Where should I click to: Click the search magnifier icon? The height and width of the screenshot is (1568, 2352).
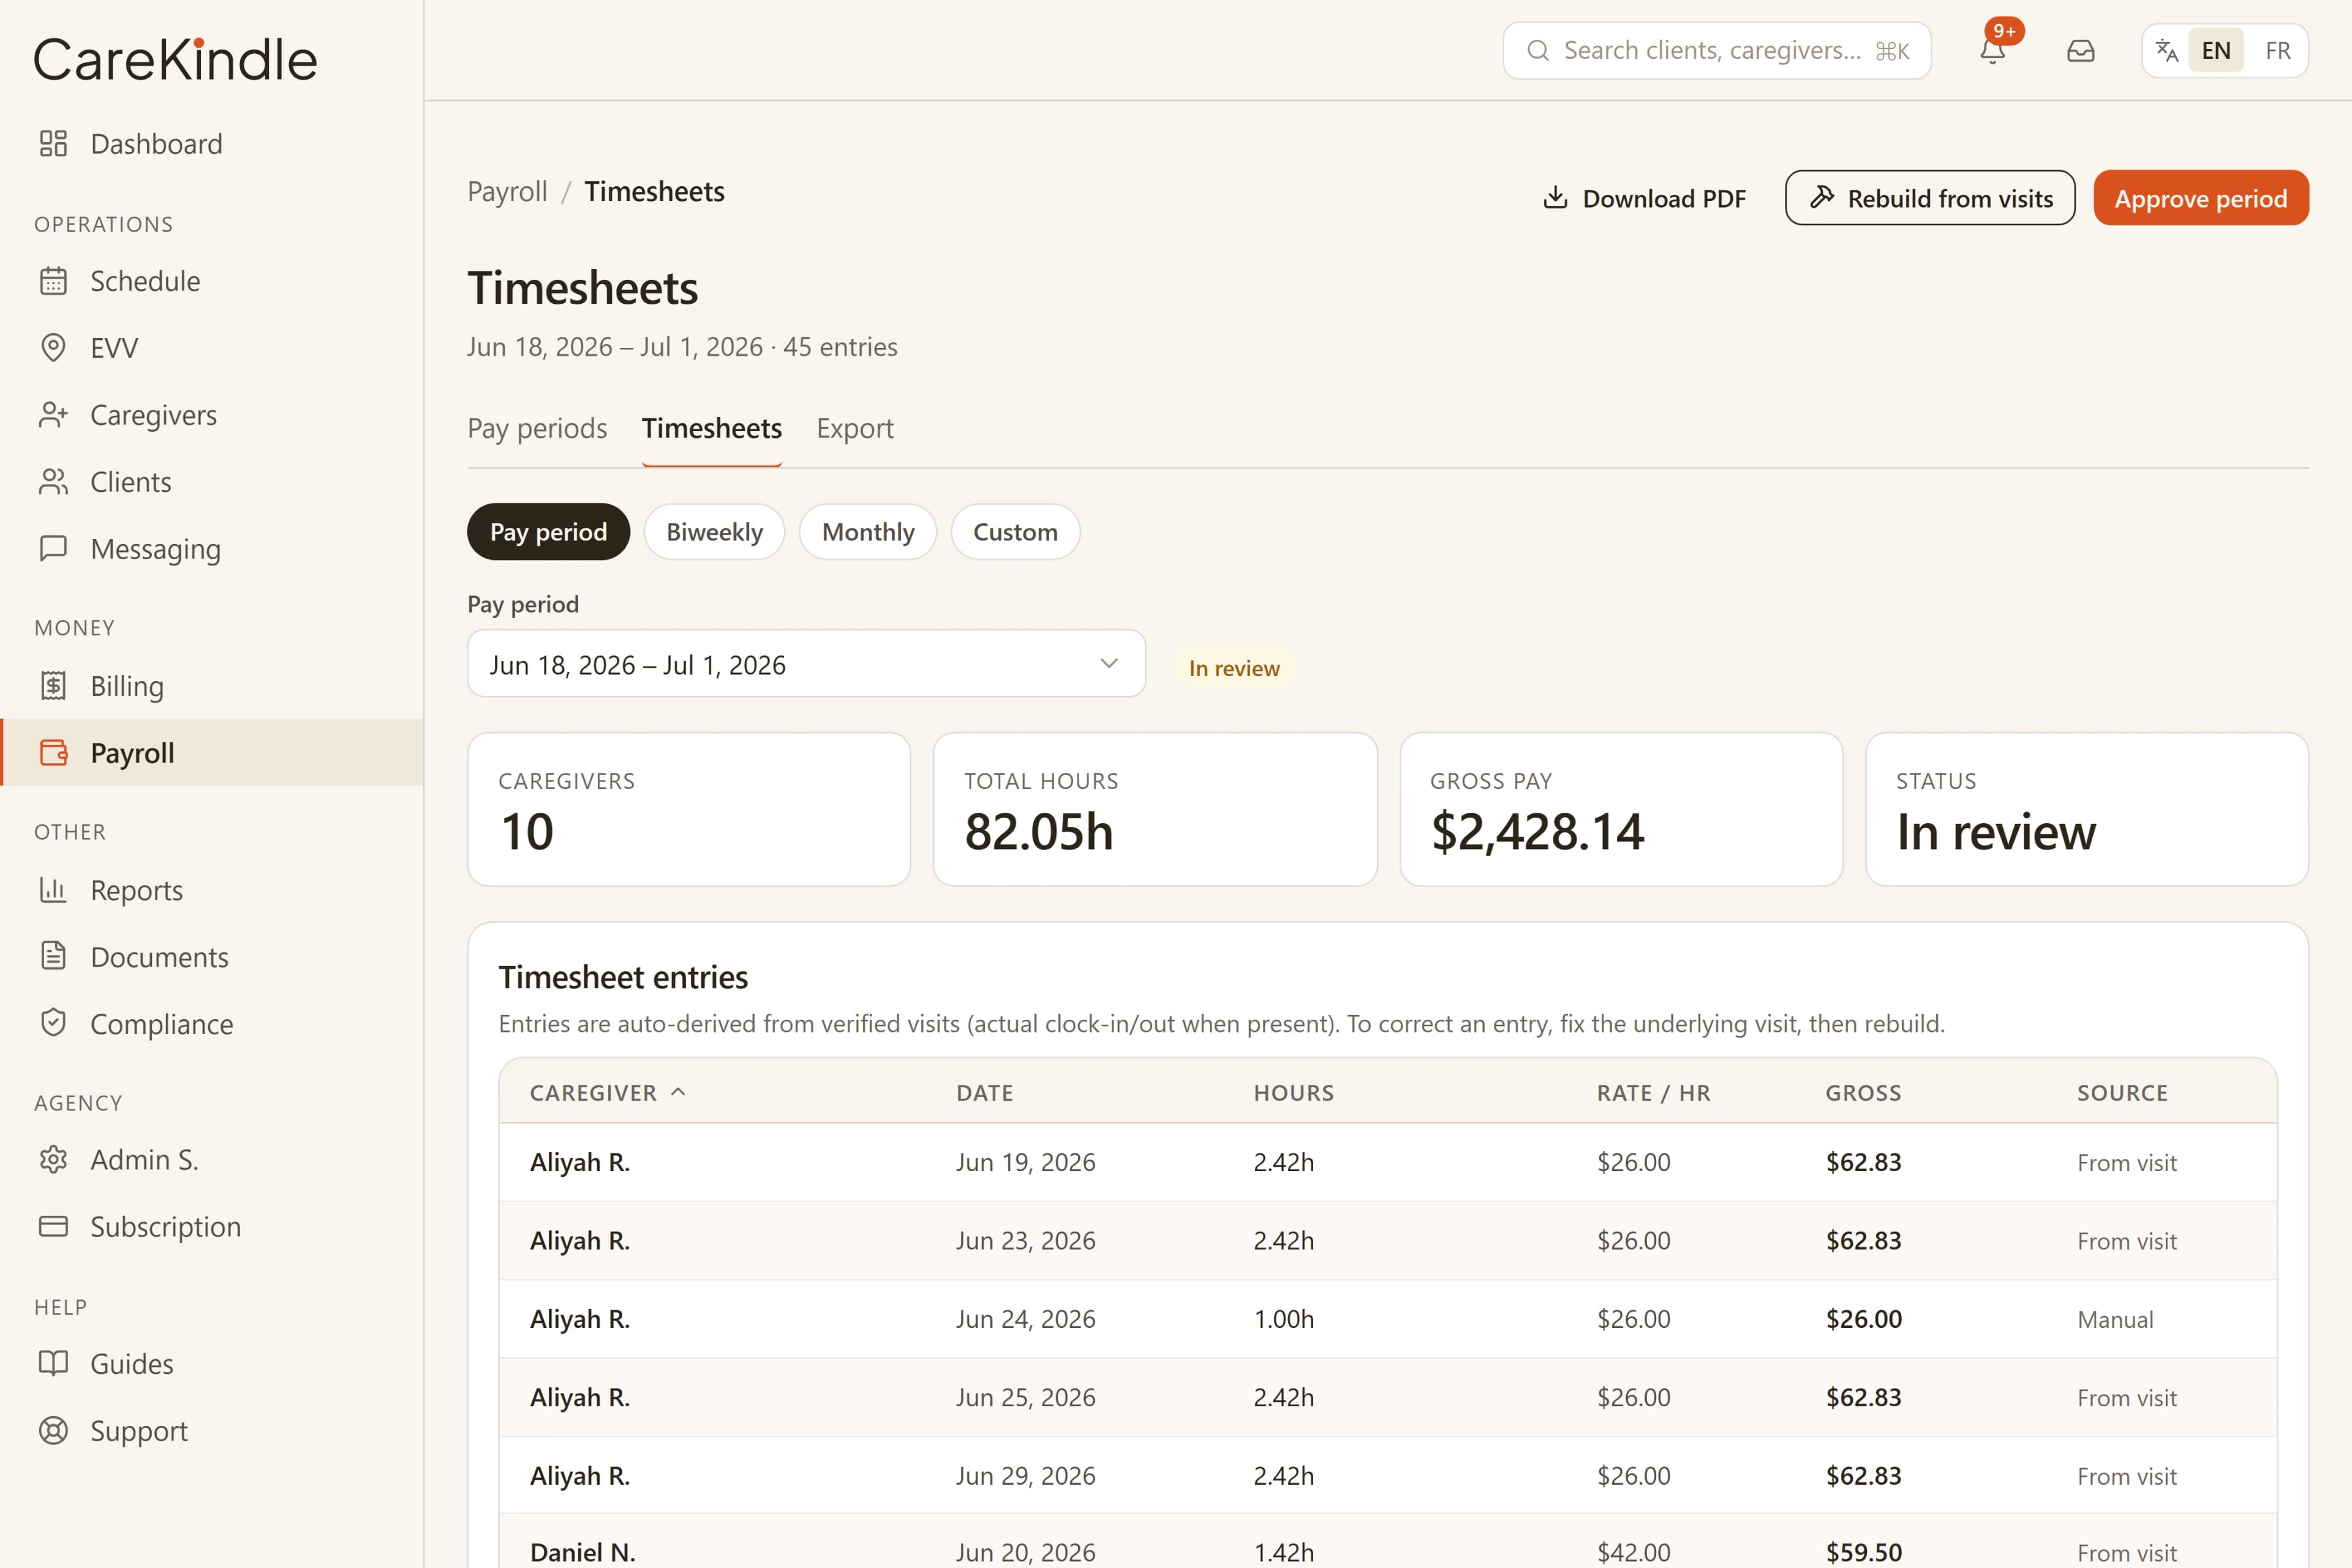[1538, 50]
